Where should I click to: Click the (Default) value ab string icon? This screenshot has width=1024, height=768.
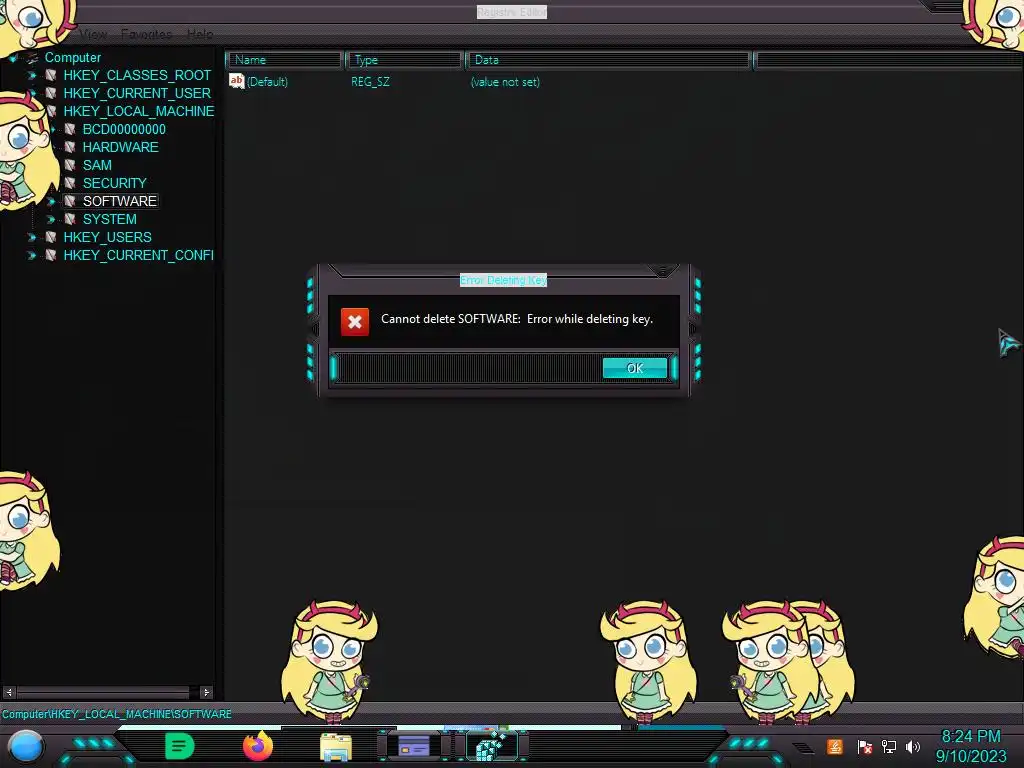(236, 81)
